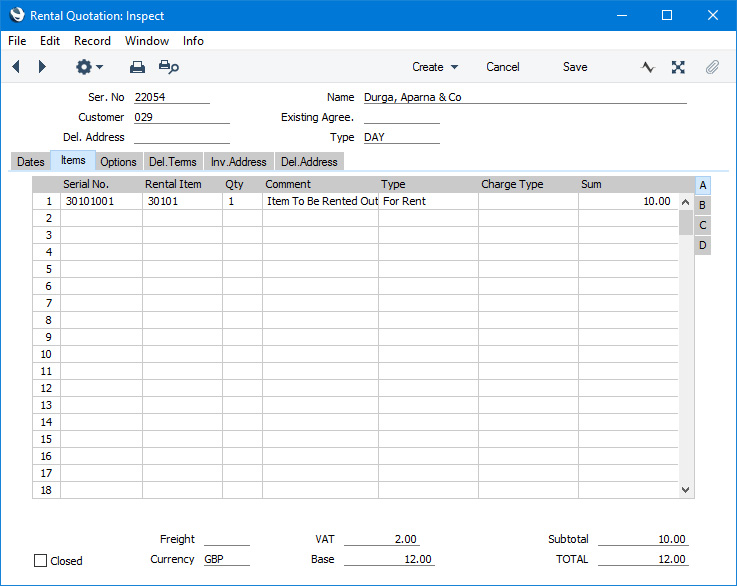Image resolution: width=737 pixels, height=586 pixels.
Task: Open the Record menu
Action: (92, 41)
